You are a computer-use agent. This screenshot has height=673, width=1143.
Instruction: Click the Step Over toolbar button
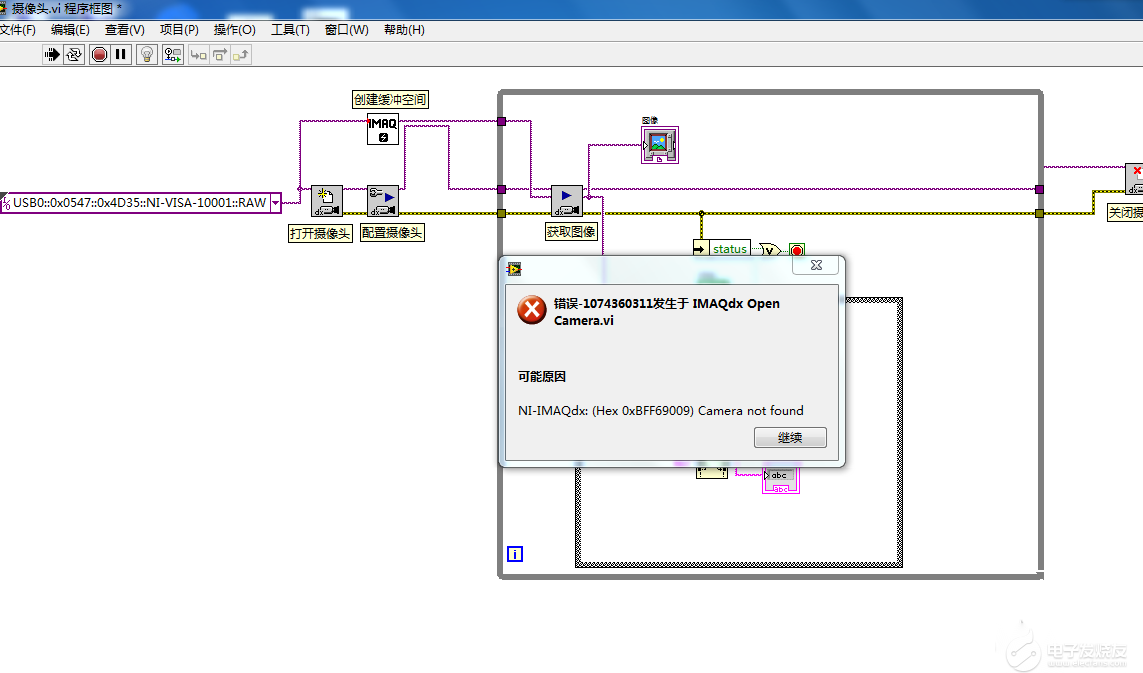[219, 54]
